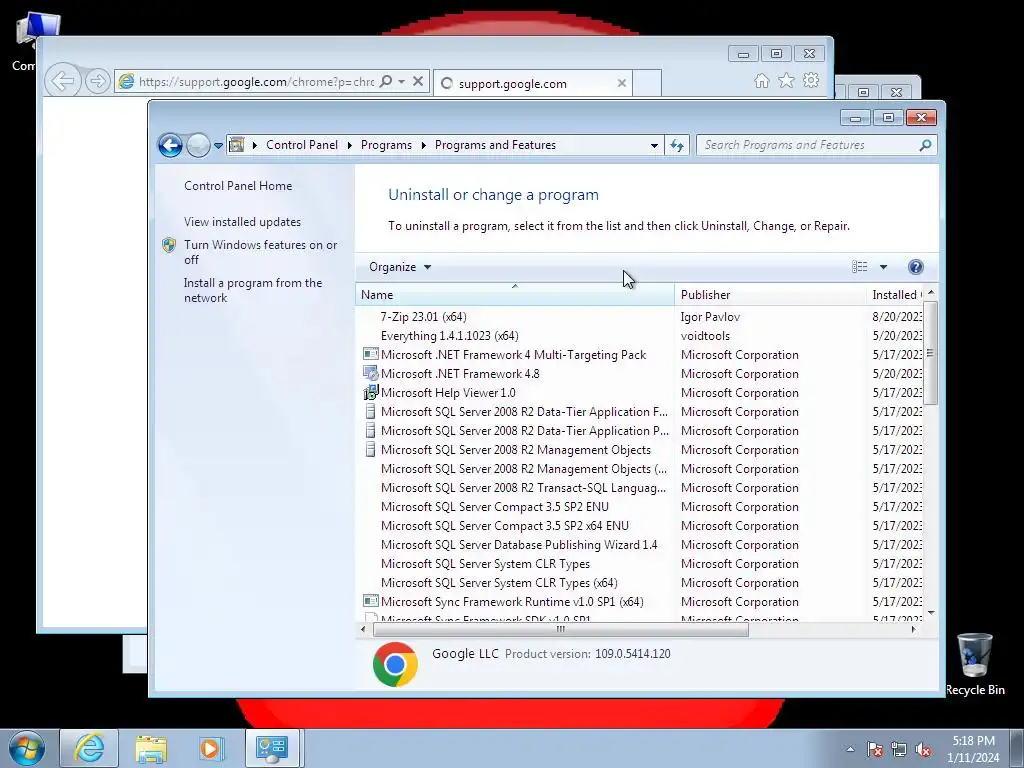Sort by the Publisher column header
Screen dimensions: 1024x768
(770, 295)
